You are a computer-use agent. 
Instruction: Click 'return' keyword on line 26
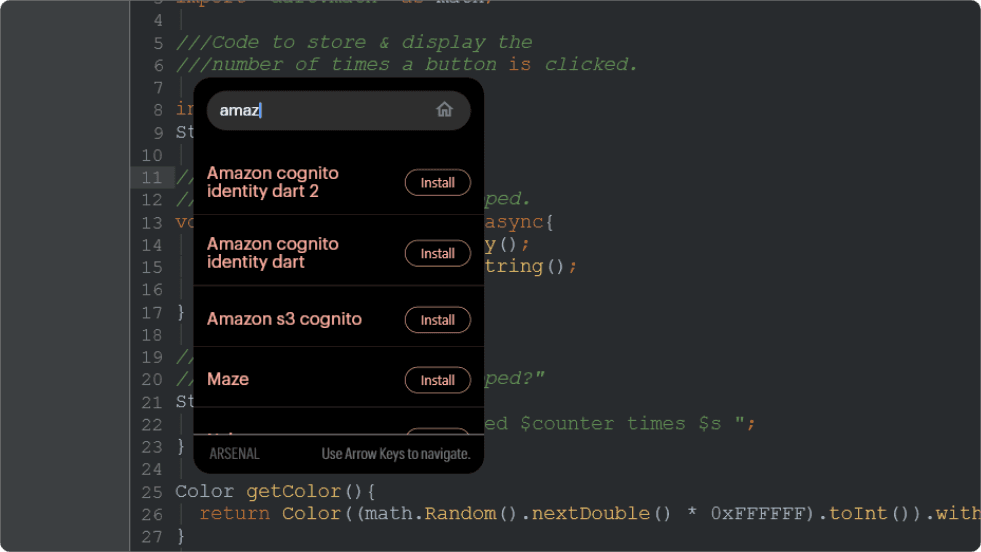[x=235, y=514]
